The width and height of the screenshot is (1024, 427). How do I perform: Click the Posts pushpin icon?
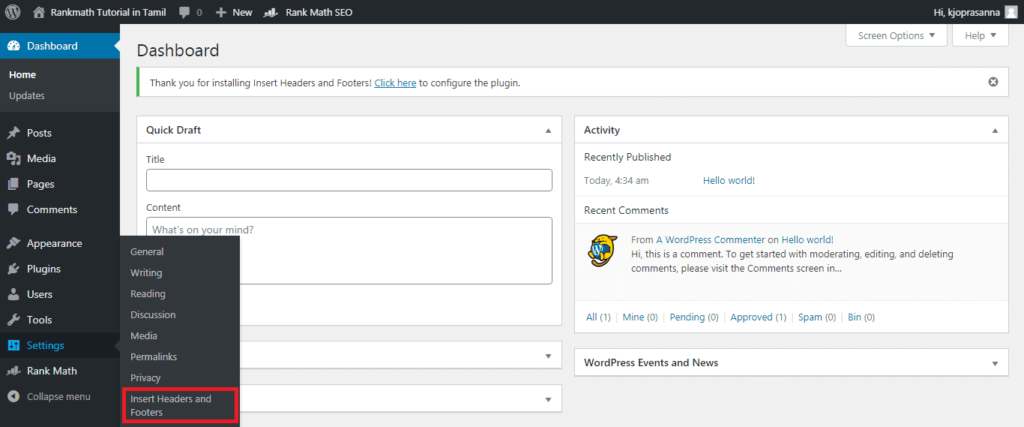coord(13,133)
